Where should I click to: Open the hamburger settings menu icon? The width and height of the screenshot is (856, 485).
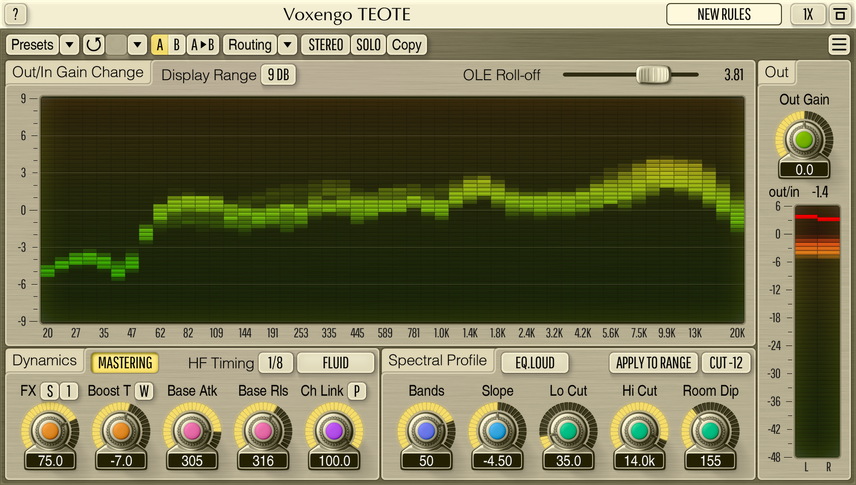pos(838,45)
